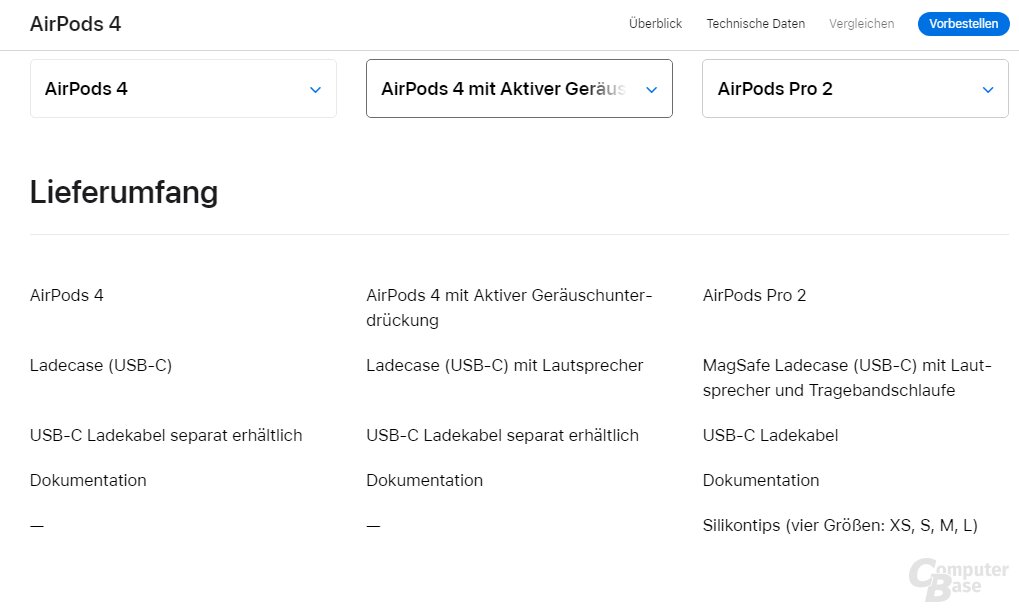This screenshot has height=612, width=1019.
Task: Click the chevron inside the highlighted middle selector
Action: (x=651, y=89)
